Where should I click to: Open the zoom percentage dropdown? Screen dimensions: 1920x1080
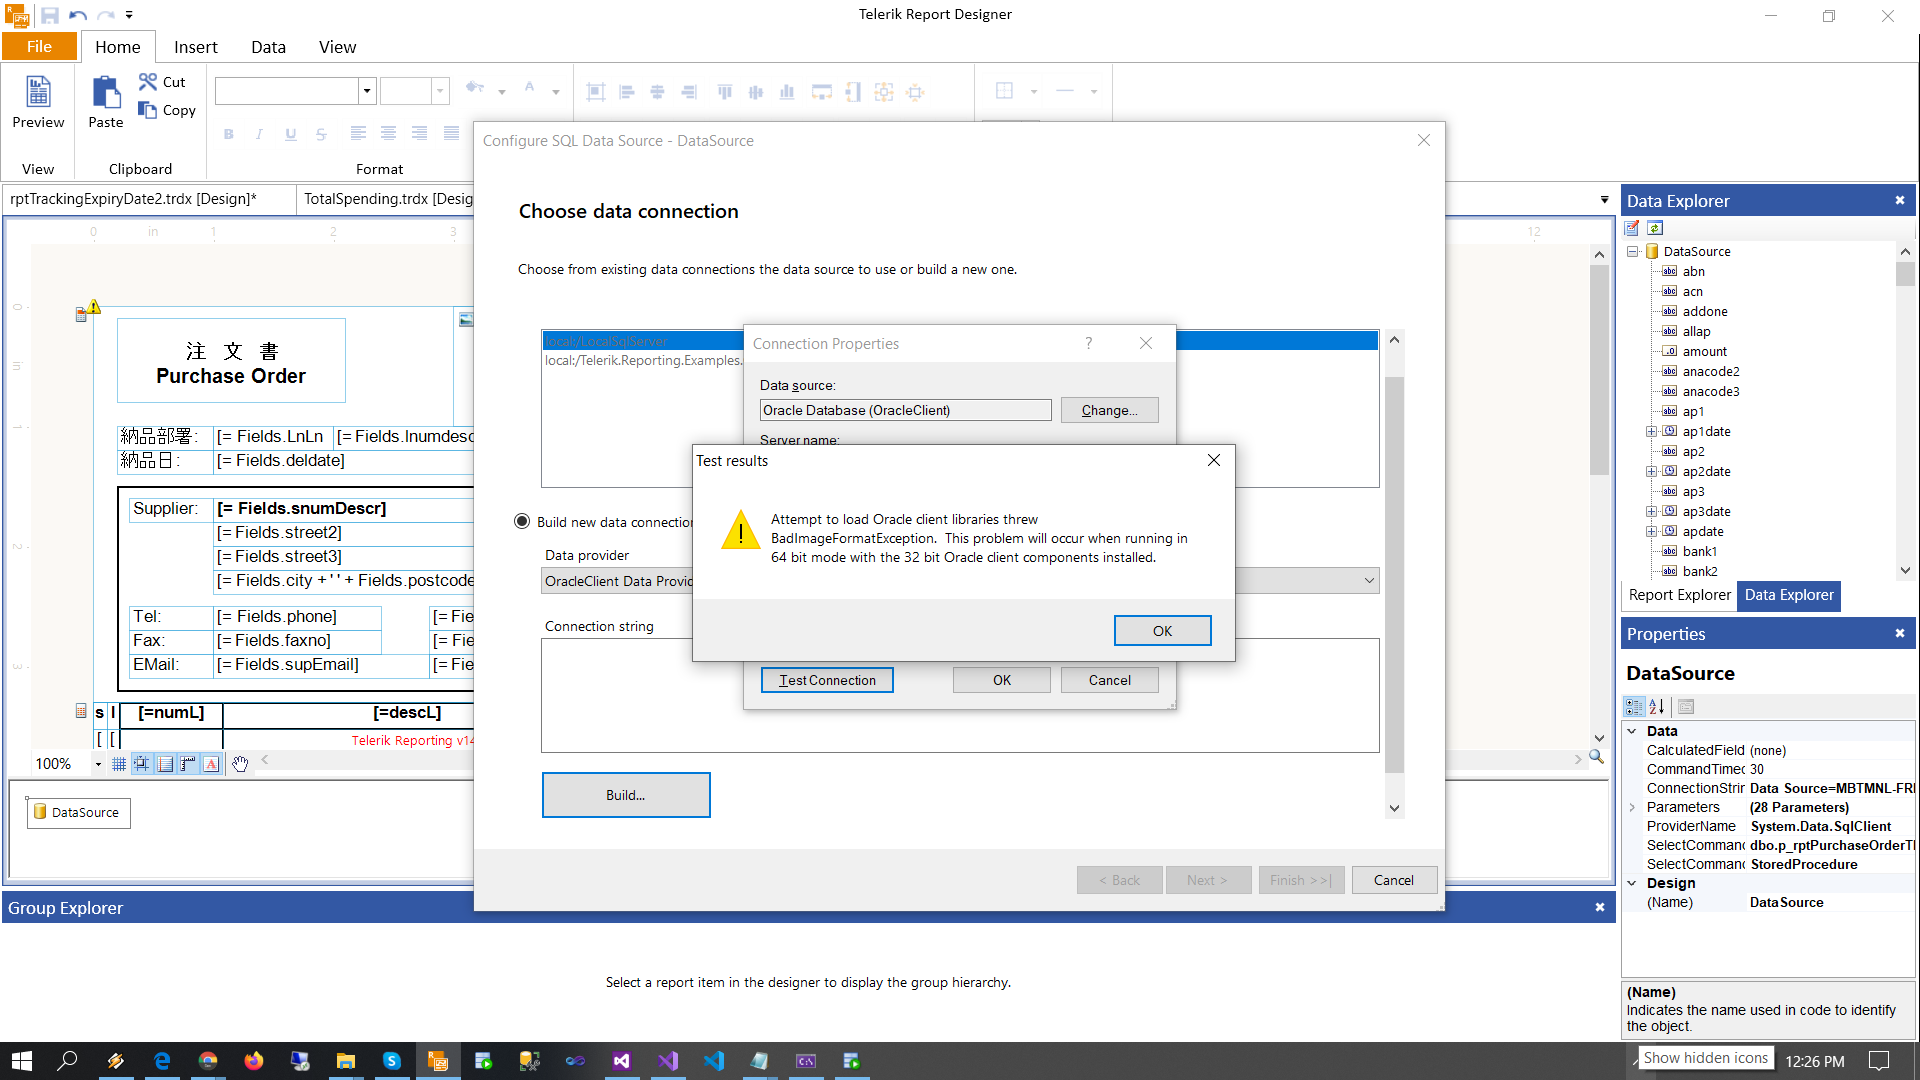tap(98, 764)
